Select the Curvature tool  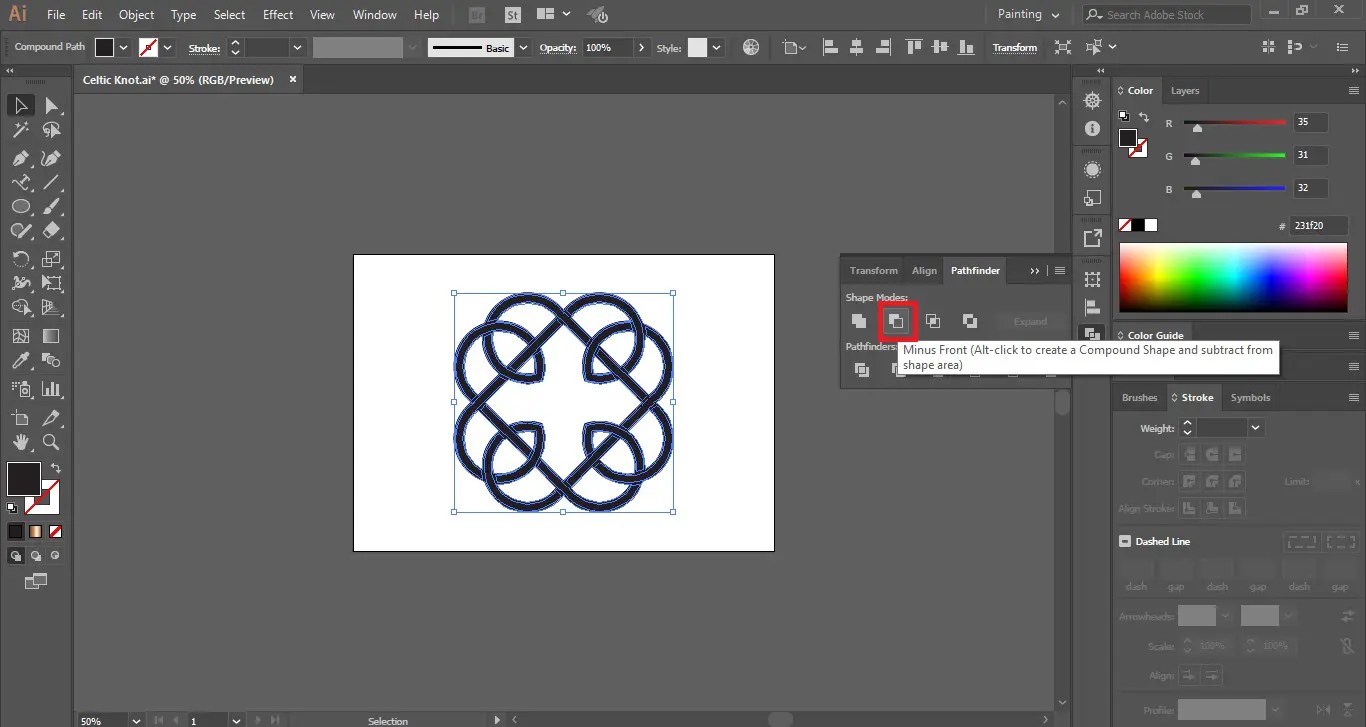[x=52, y=158]
